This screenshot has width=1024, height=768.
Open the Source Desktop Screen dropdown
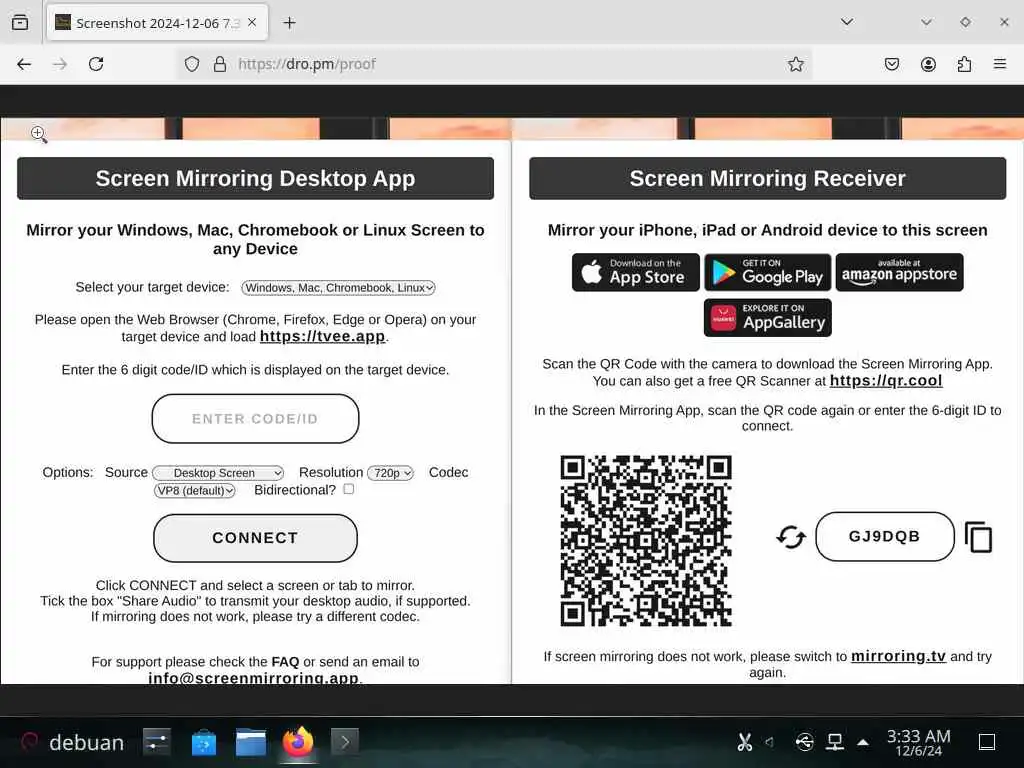(x=218, y=473)
